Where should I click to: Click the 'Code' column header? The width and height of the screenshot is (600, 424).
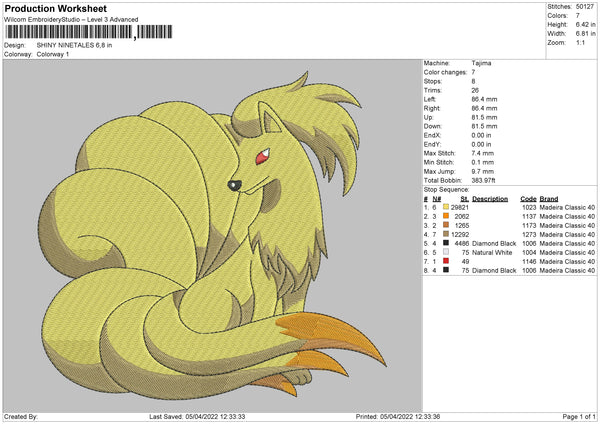(x=528, y=199)
